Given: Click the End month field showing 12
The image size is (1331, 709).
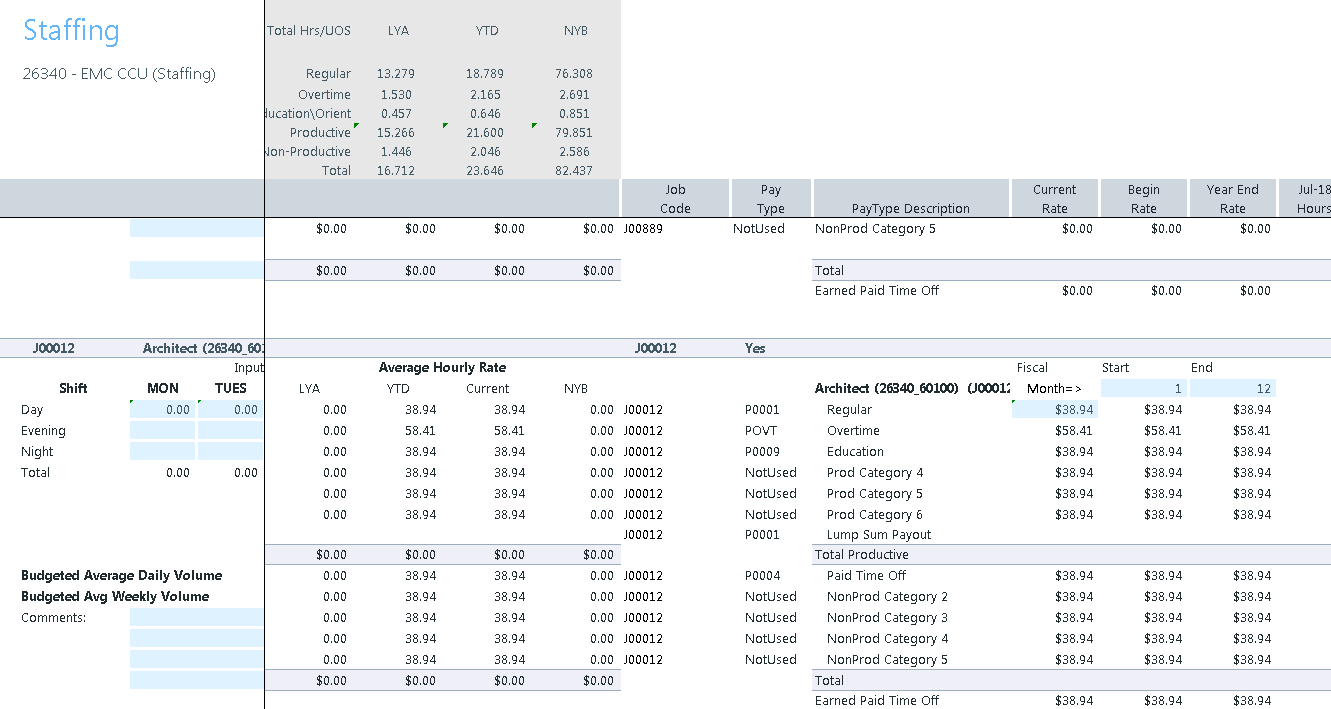Looking at the screenshot, I should (x=1232, y=388).
